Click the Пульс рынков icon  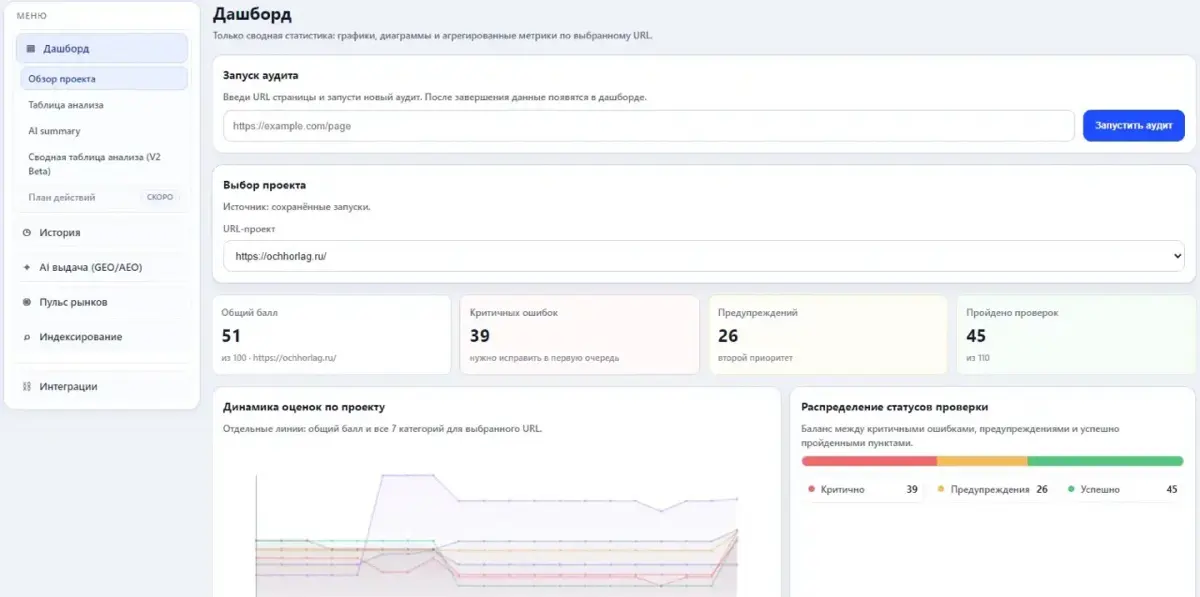[27, 302]
